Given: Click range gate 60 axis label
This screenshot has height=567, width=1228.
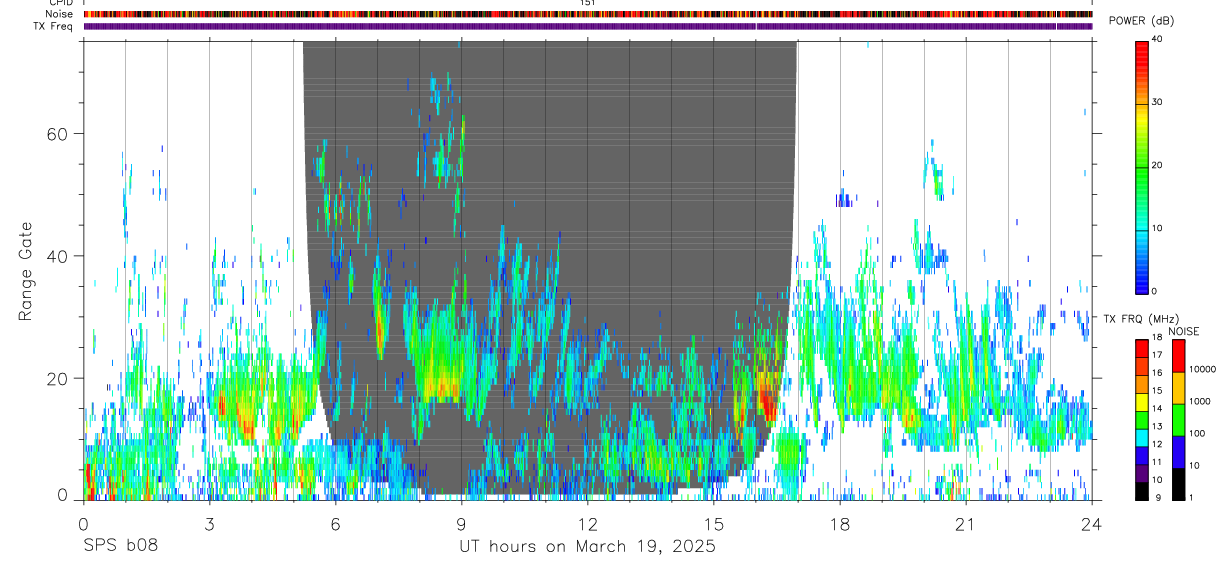Looking at the screenshot, I should (x=56, y=134).
